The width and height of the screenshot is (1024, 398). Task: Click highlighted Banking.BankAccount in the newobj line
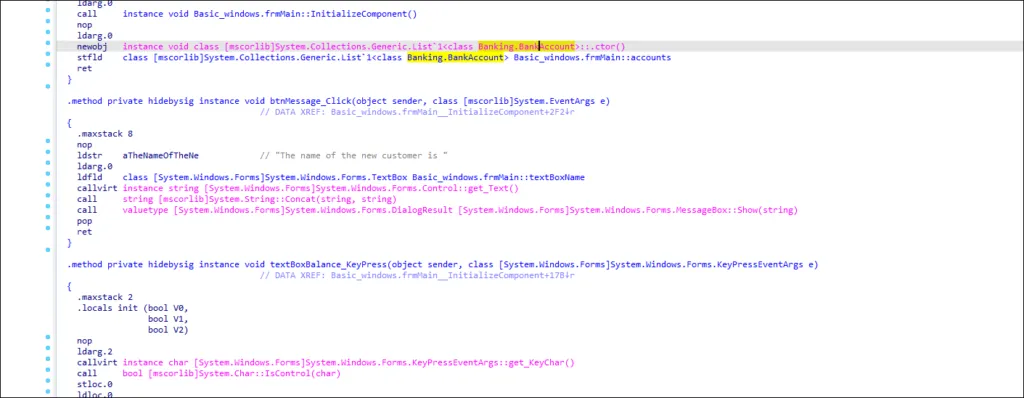click(526, 46)
